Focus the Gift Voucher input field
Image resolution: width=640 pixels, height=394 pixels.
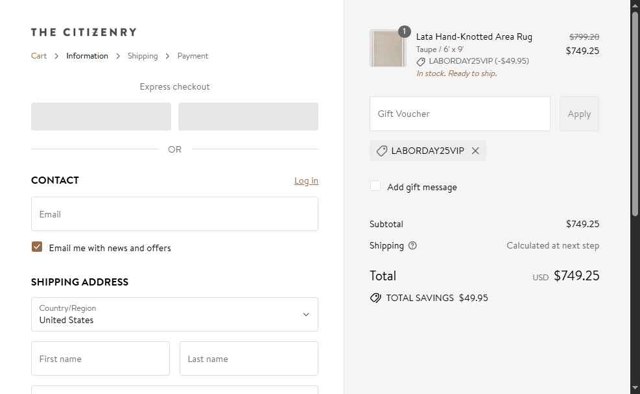pyautogui.click(x=460, y=114)
